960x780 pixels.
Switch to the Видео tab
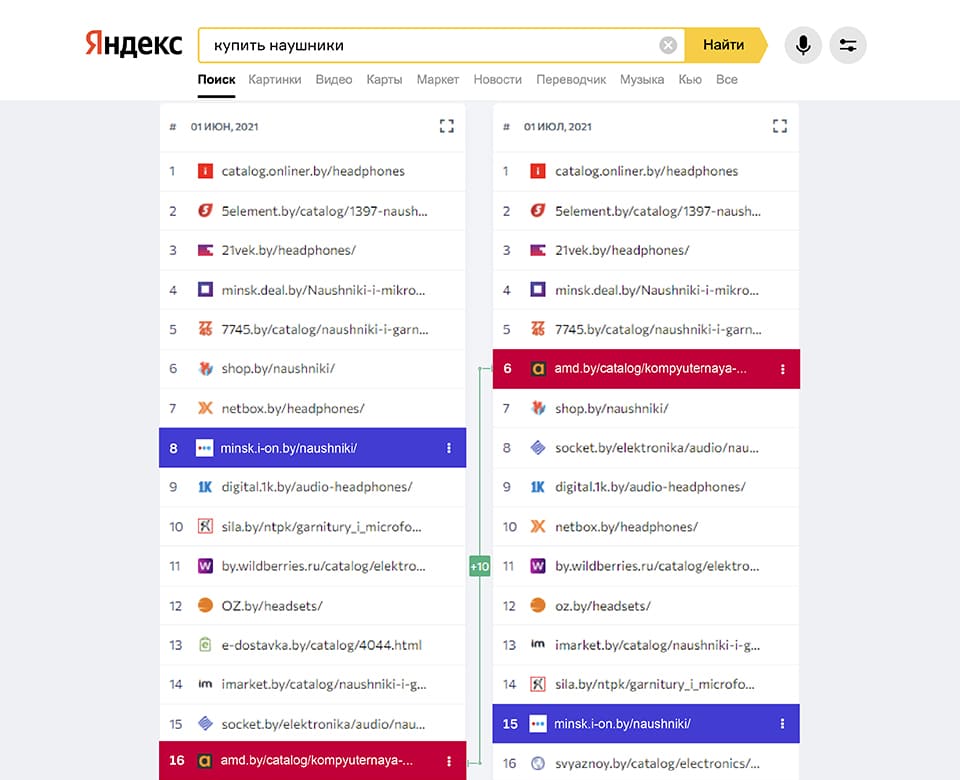coord(334,80)
